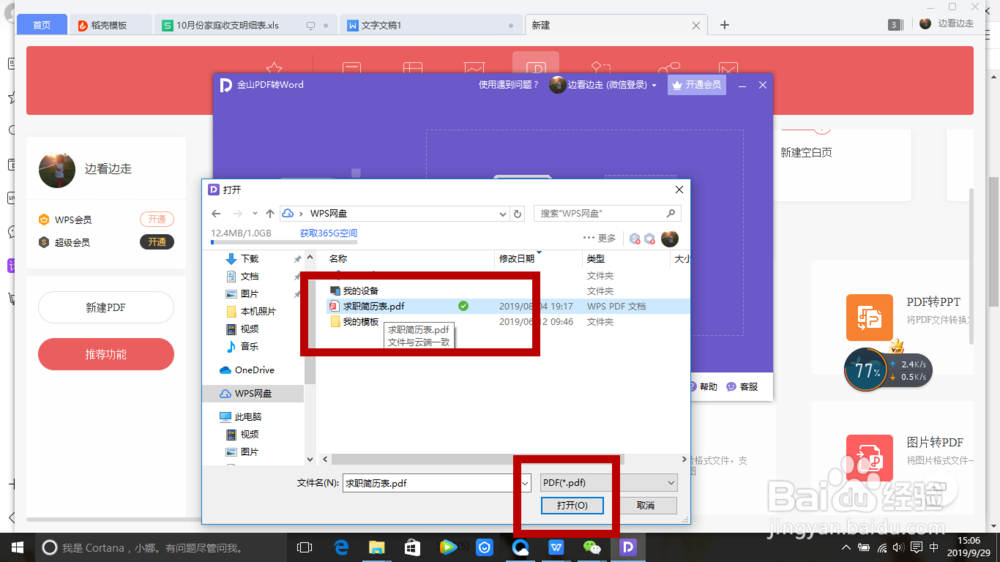Click 客服 in PDF转Word window
This screenshot has width=1000, height=562.
tap(742, 387)
